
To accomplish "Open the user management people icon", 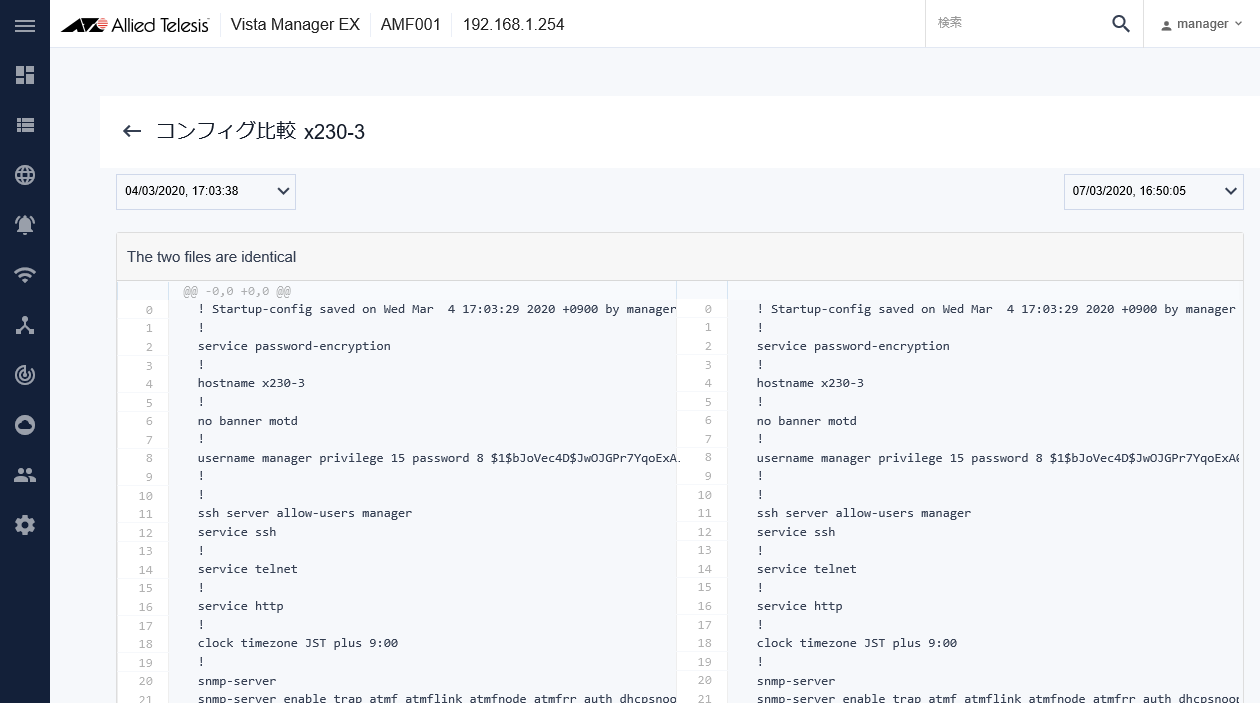I will 25,475.
